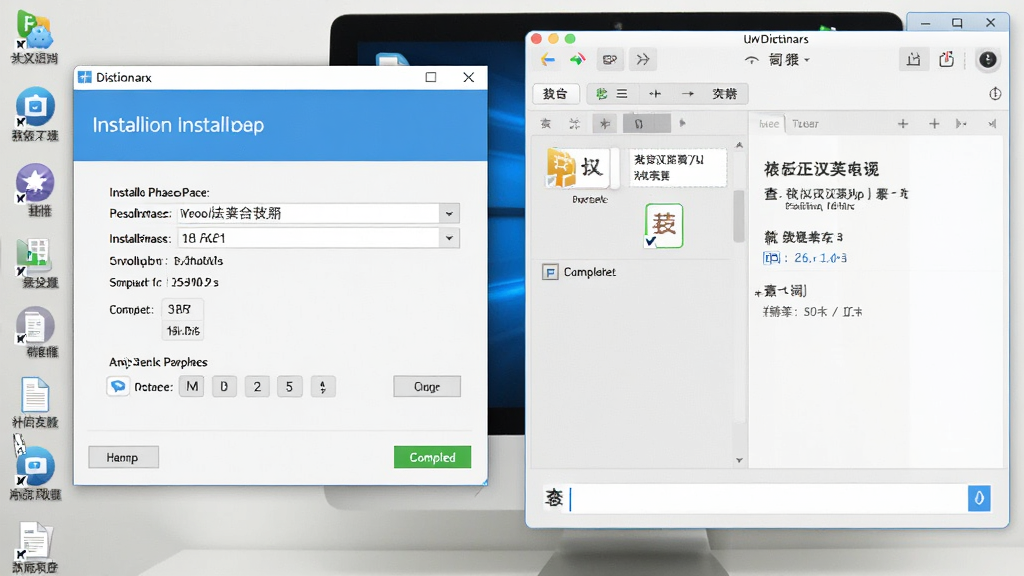Select the 5 button in the Dctace row
1024x576 pixels.
click(x=289, y=387)
